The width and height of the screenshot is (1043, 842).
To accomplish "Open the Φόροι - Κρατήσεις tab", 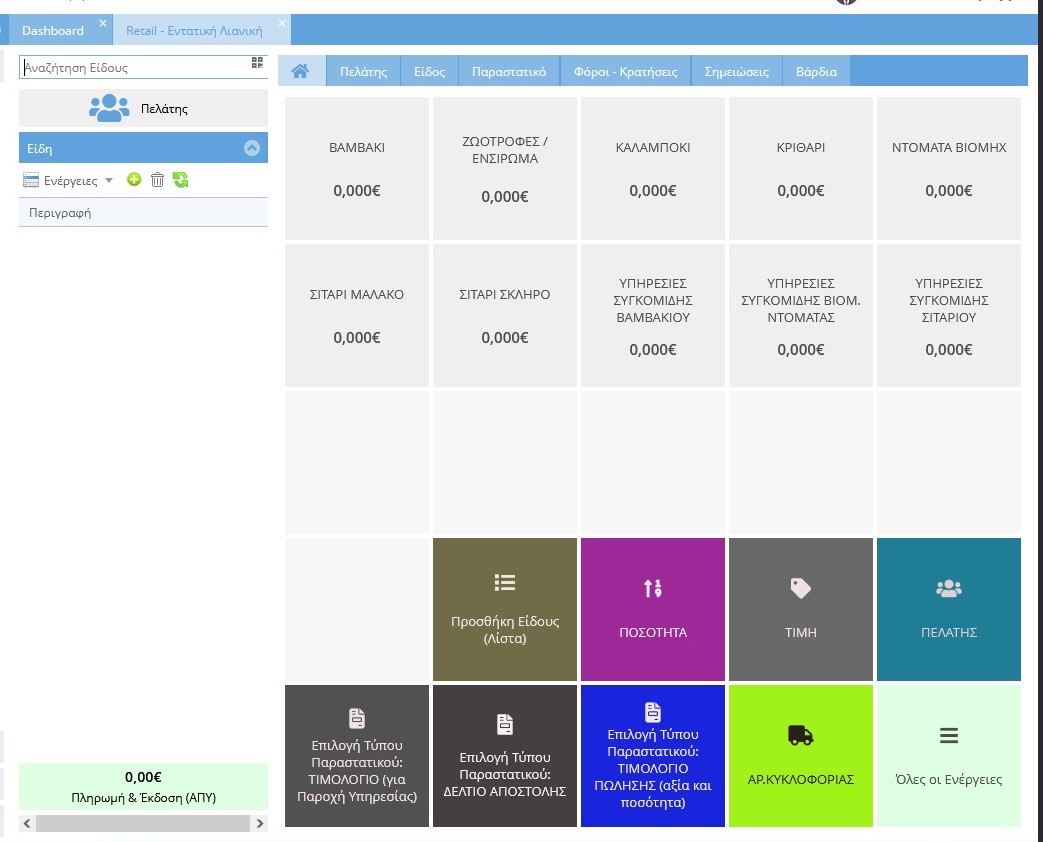I will pos(625,72).
